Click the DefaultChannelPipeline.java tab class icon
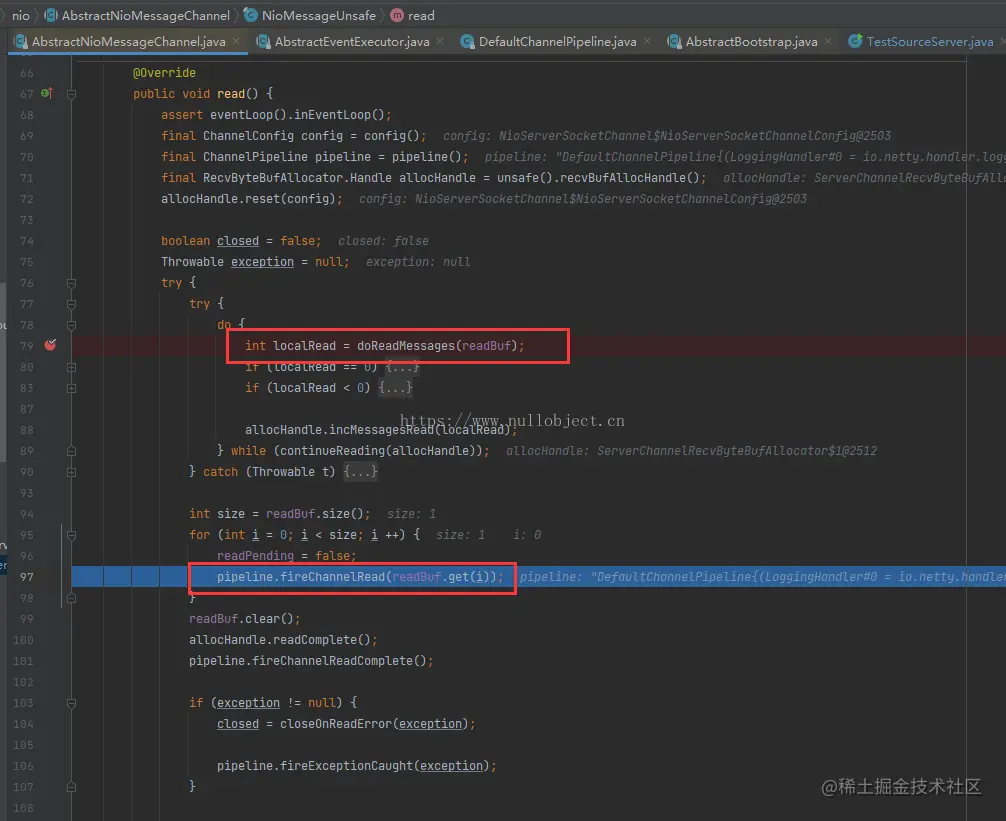 click(467, 42)
